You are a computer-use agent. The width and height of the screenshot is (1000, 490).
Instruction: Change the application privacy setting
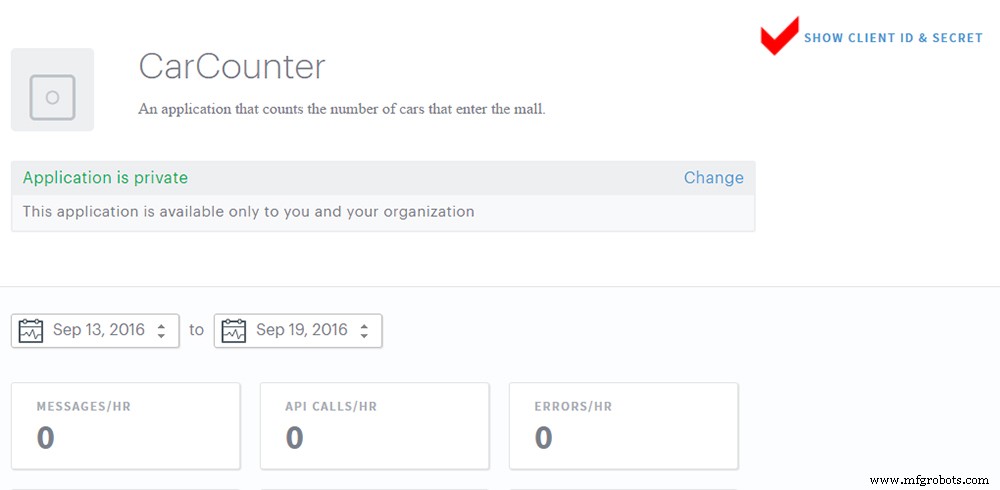point(713,178)
